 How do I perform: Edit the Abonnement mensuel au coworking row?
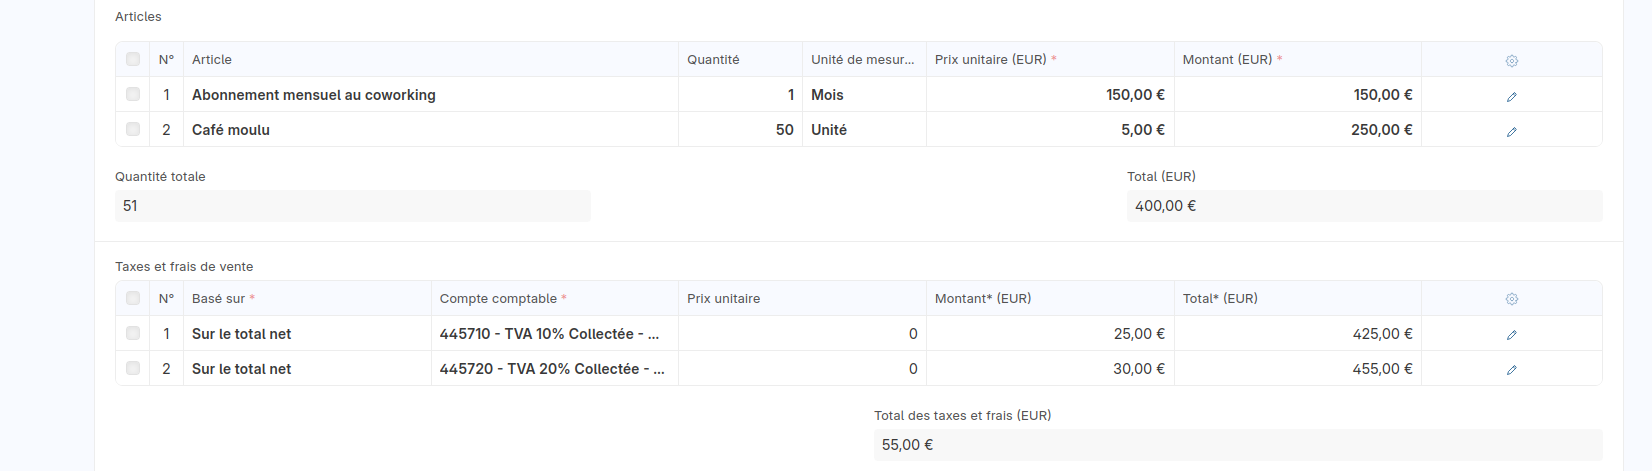(1511, 96)
